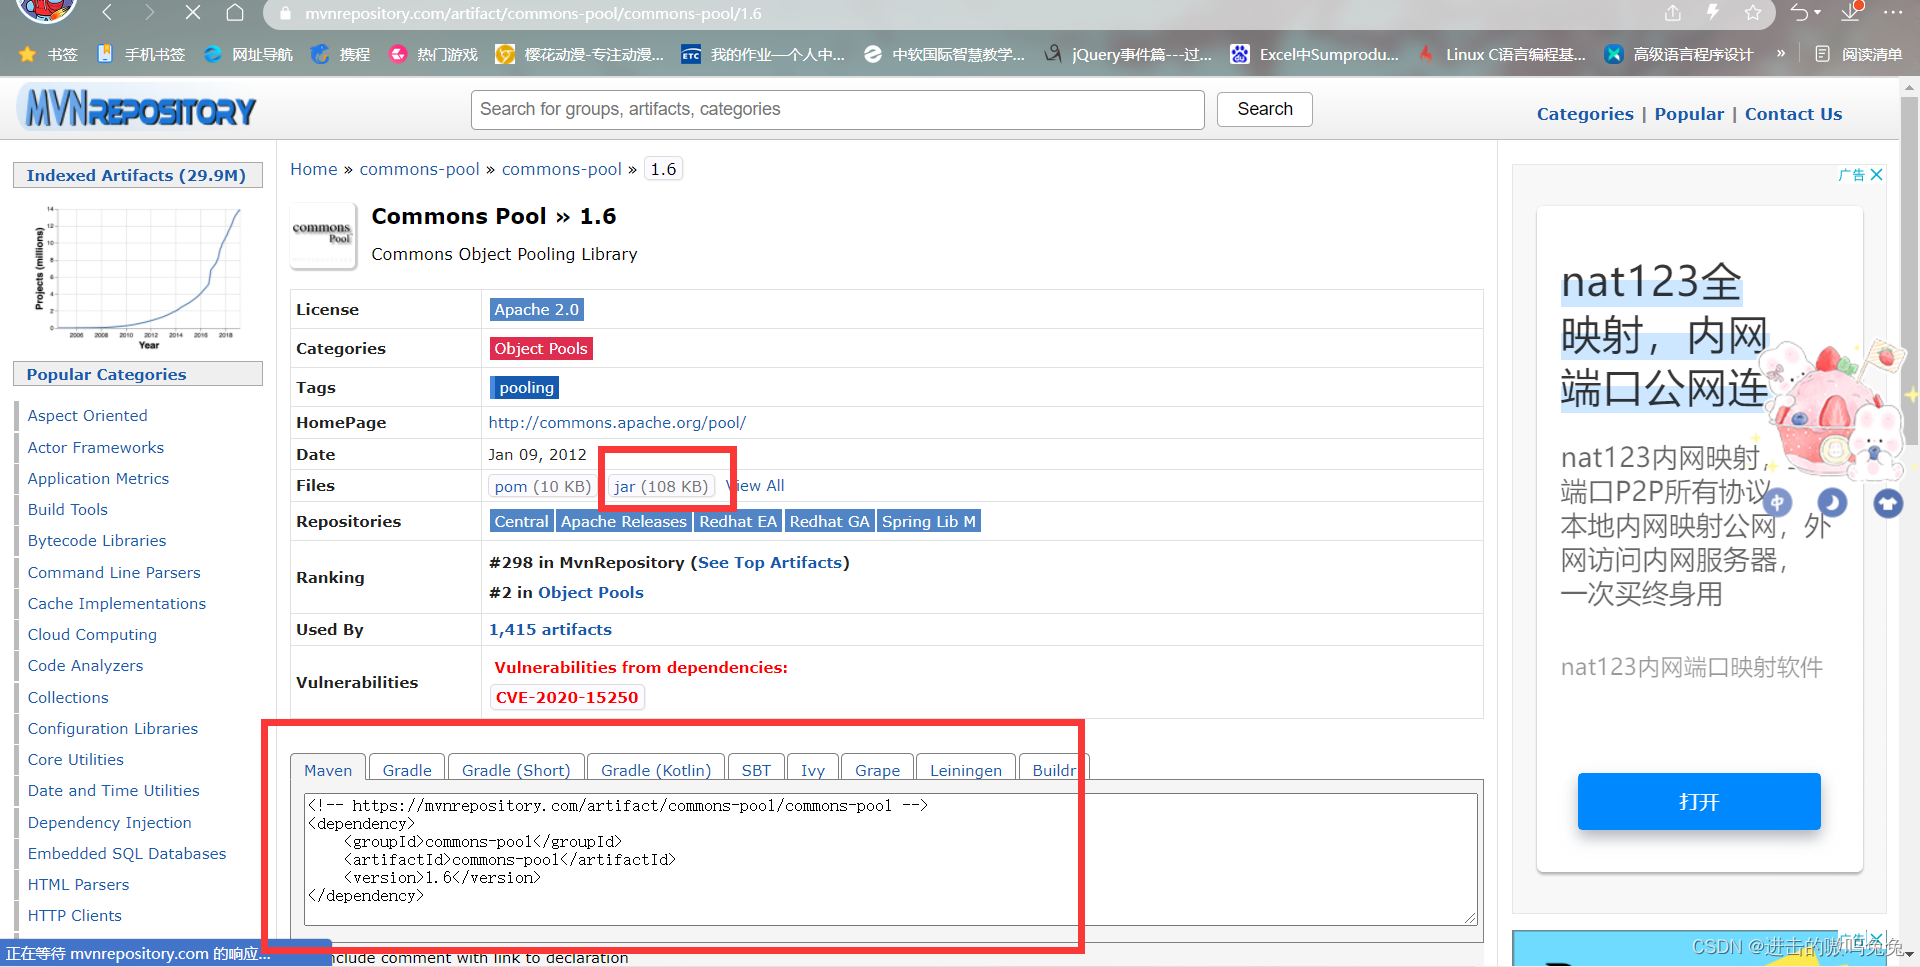
Task: Open the browser home page icon
Action: click(x=235, y=13)
